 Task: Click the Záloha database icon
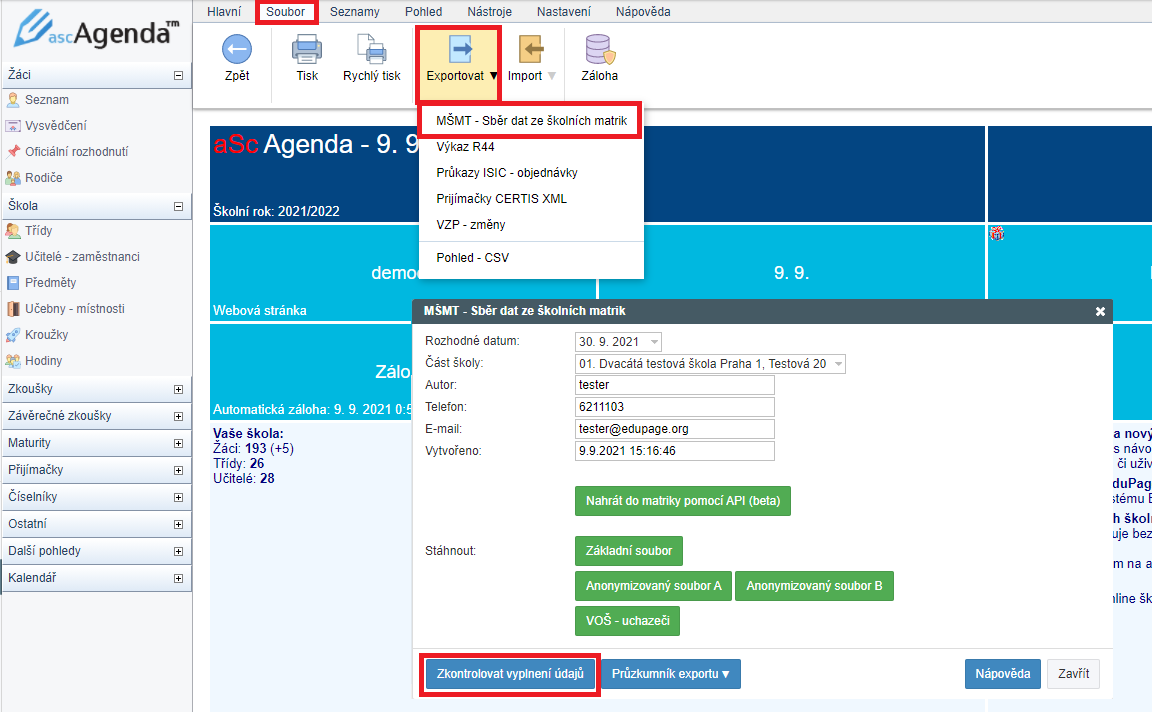point(600,49)
